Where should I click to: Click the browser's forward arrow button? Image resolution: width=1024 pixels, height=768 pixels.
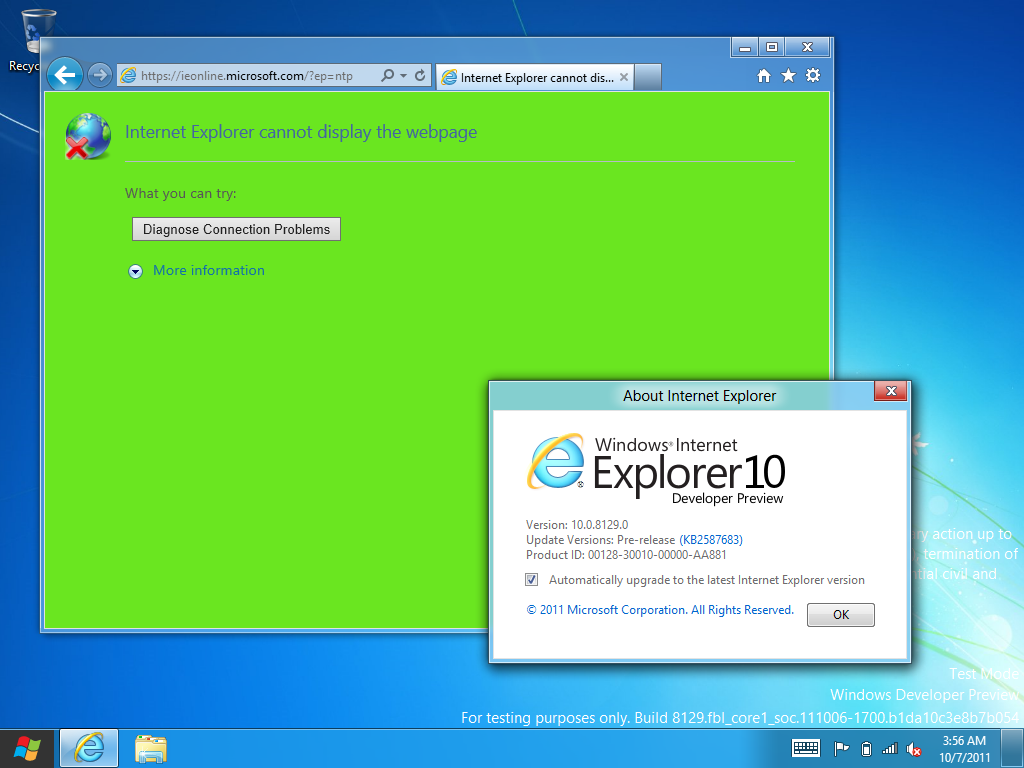tap(99, 76)
